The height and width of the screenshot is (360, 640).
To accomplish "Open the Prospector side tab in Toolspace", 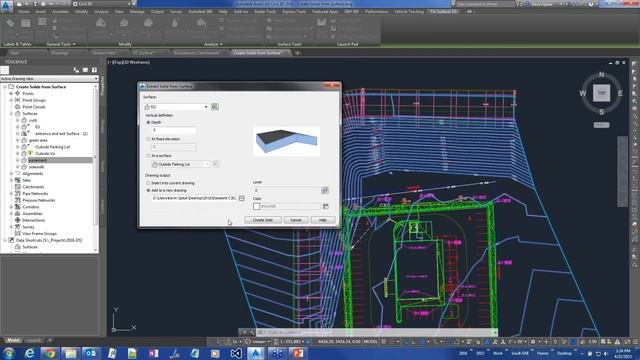I will click(x=102, y=86).
